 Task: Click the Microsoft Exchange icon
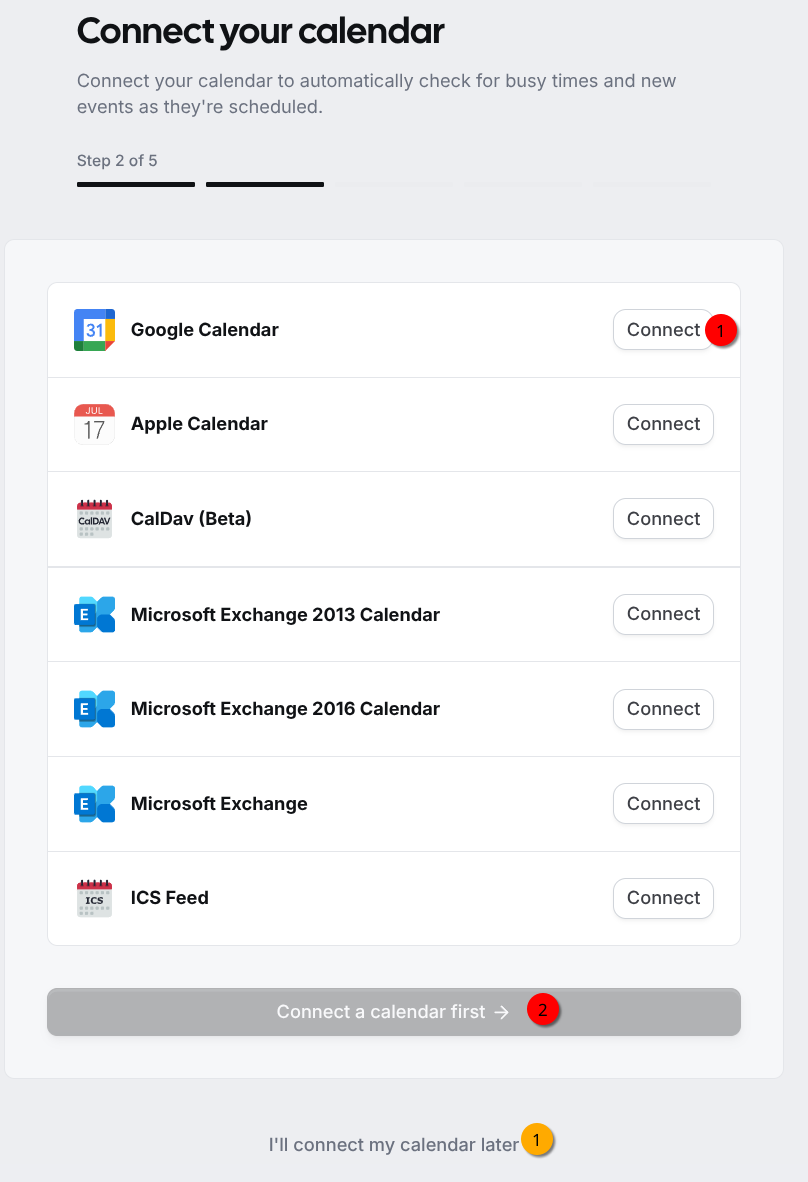coord(94,804)
